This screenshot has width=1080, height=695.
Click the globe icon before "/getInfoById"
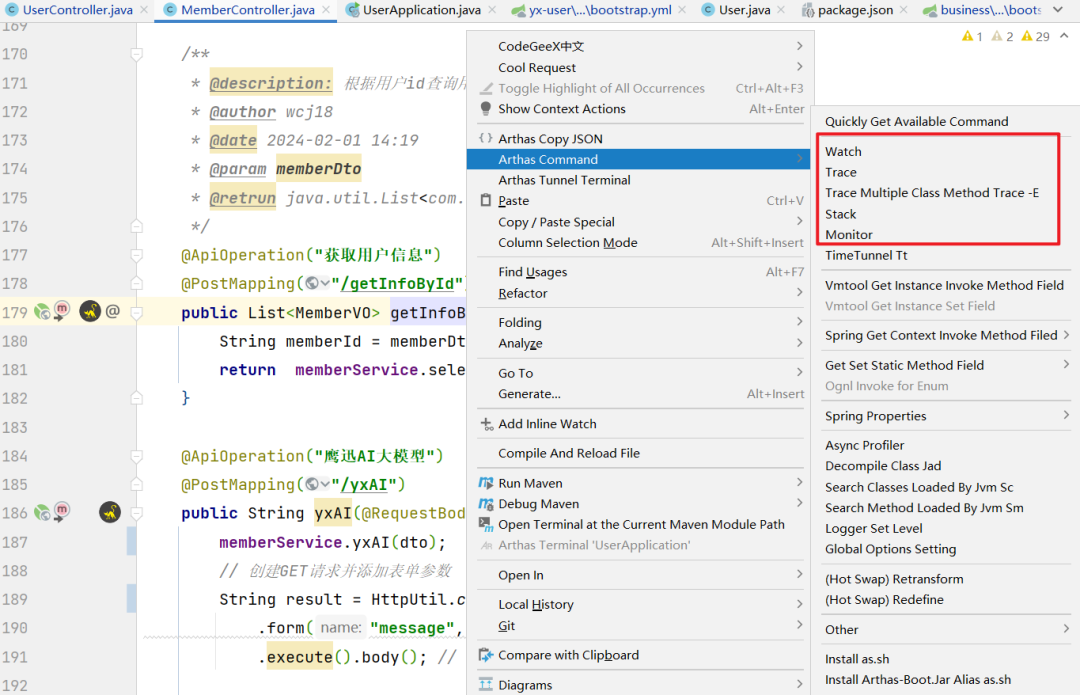click(313, 284)
